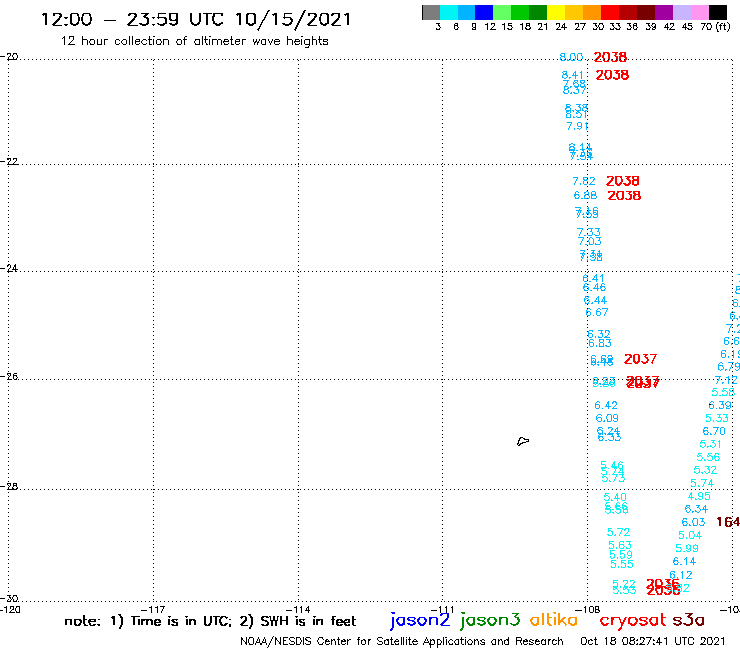
Task: Click the red '2038' next to 8.41
Action: pos(612,75)
